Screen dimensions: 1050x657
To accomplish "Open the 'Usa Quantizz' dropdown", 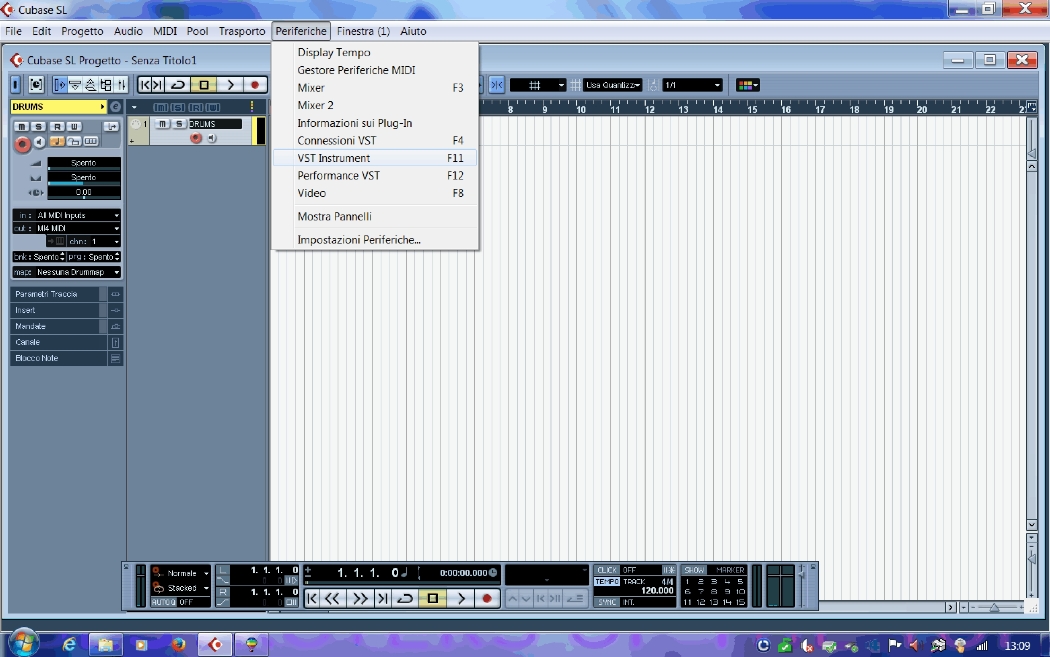I will click(613, 85).
